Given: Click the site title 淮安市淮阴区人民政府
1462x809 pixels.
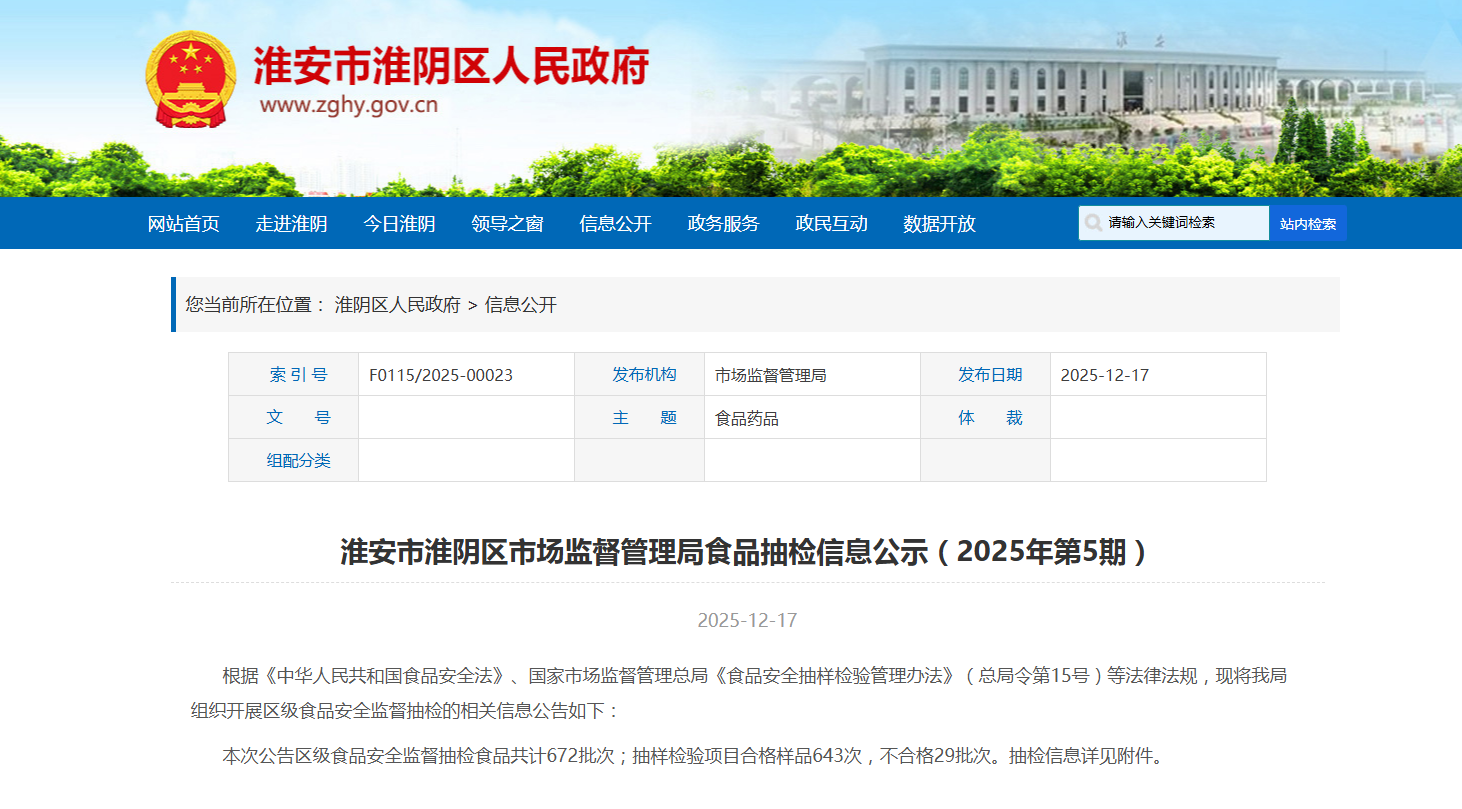Looking at the screenshot, I should point(451,67).
